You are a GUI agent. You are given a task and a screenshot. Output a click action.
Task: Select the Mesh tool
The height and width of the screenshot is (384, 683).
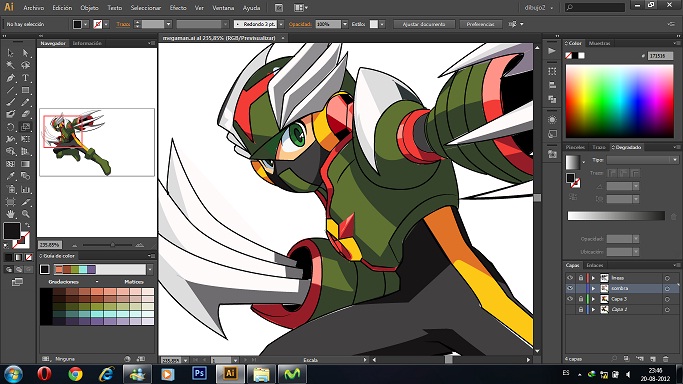pyautogui.click(x=10, y=164)
